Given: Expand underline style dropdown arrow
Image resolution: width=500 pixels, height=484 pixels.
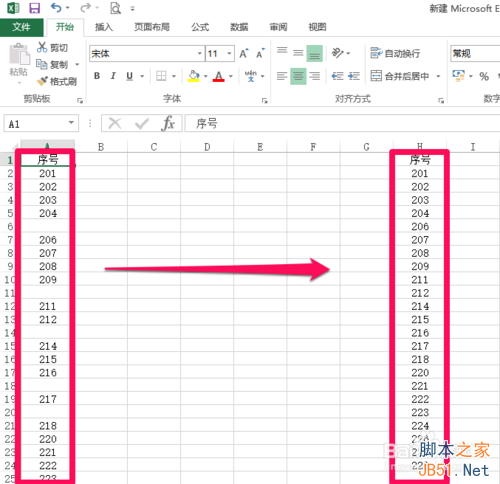Looking at the screenshot, I should 142,76.
